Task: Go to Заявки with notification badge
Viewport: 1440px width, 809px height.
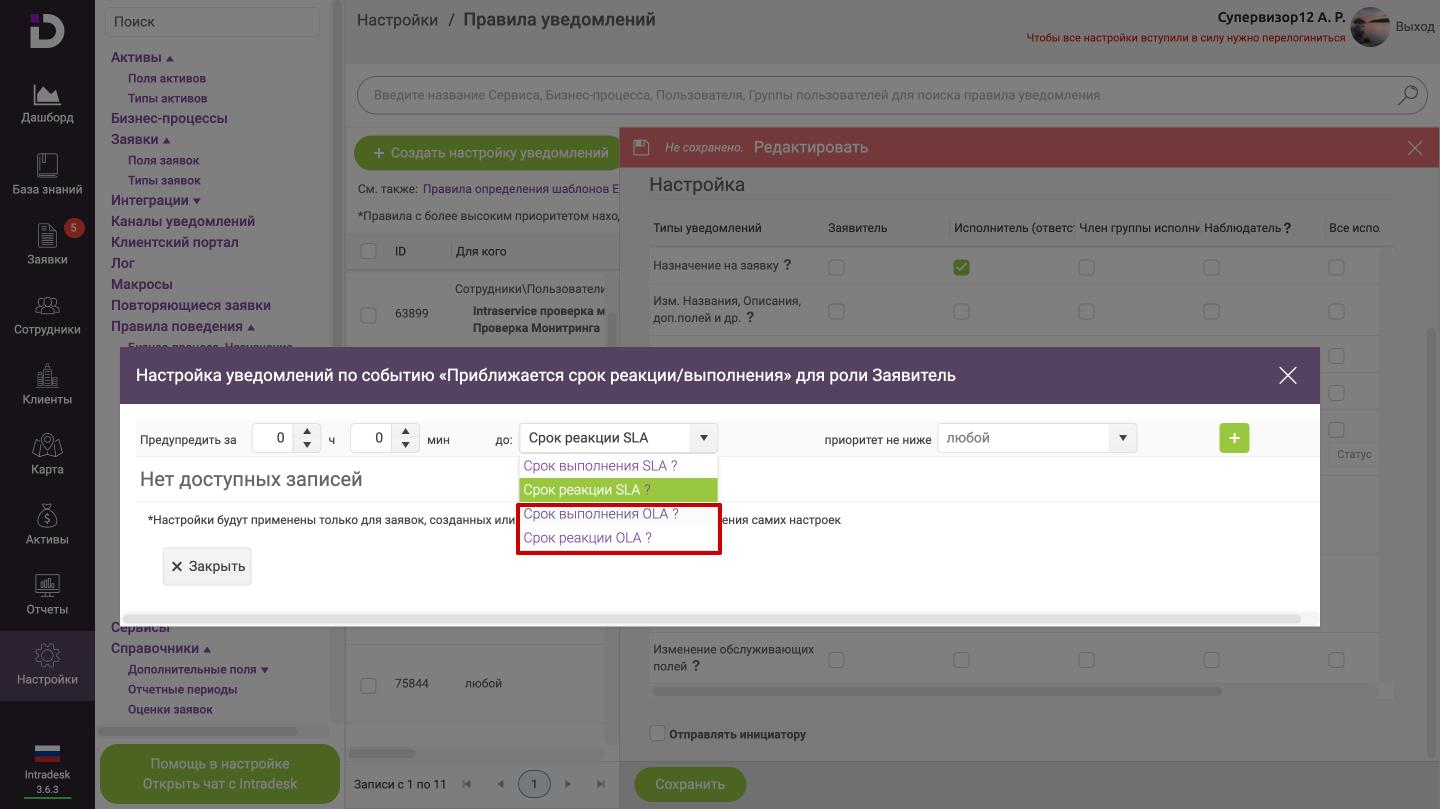Action: (47, 244)
